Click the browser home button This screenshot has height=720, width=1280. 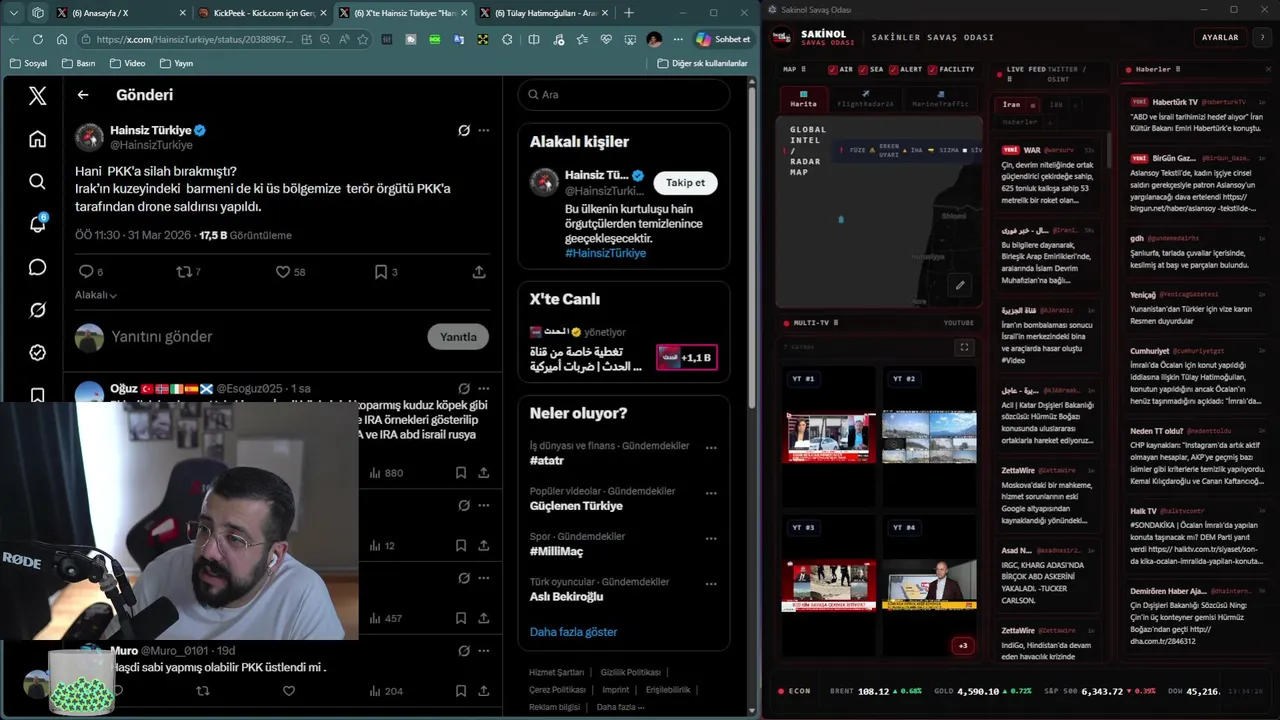click(x=62, y=39)
